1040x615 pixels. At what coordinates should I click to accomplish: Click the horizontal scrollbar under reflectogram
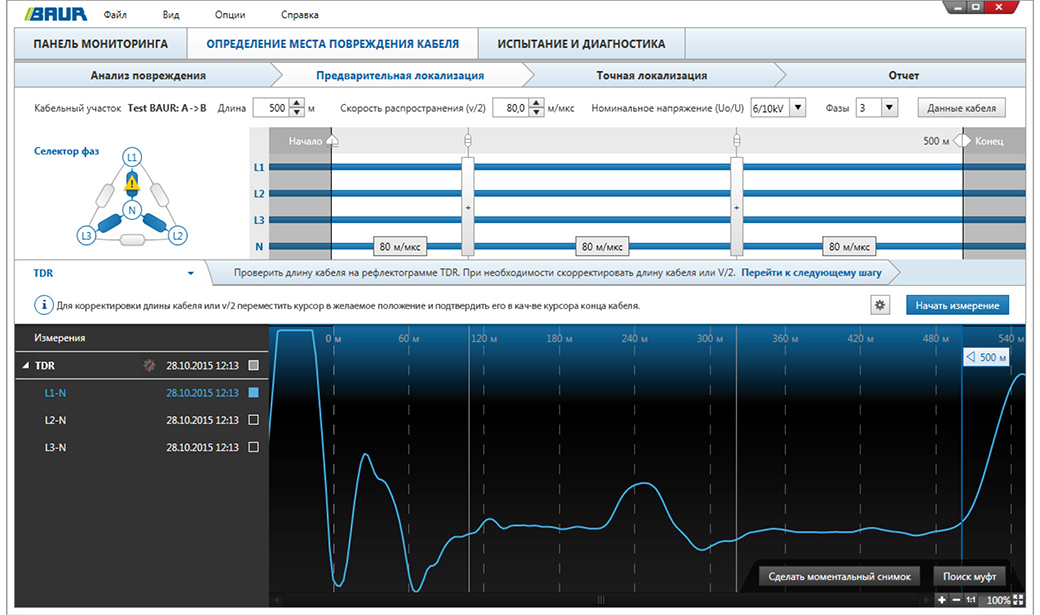click(601, 600)
